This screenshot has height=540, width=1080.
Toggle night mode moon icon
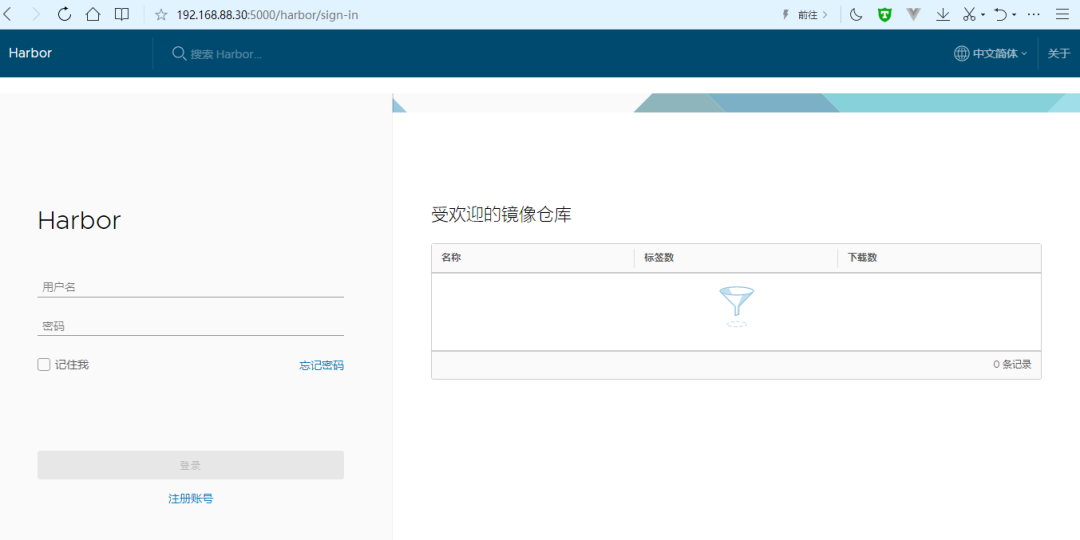[856, 14]
